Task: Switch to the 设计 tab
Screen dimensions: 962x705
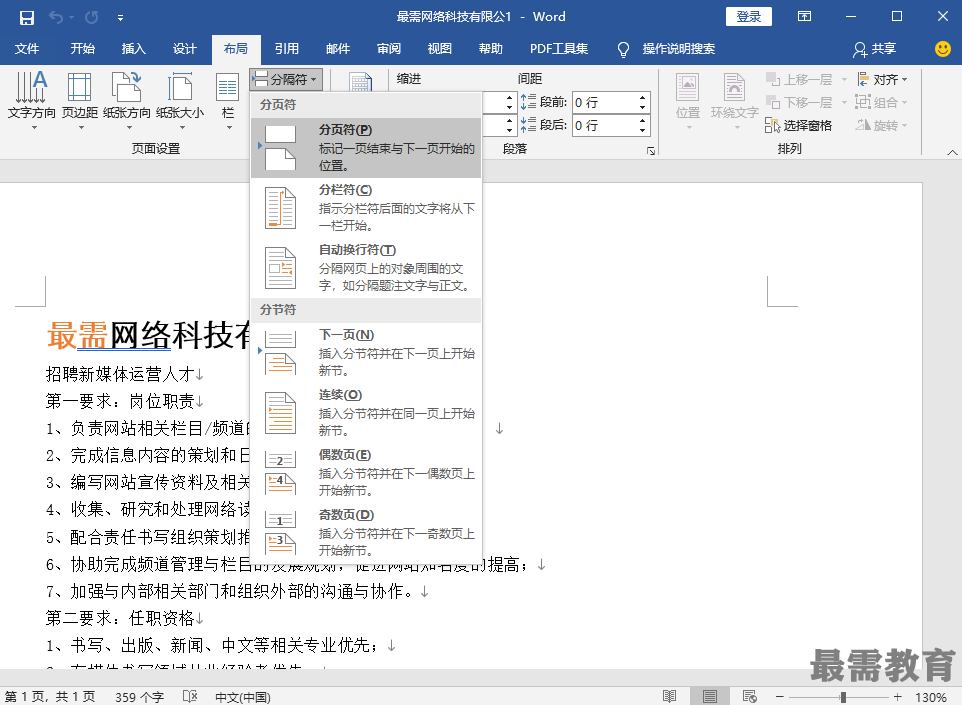Action: pos(185,48)
